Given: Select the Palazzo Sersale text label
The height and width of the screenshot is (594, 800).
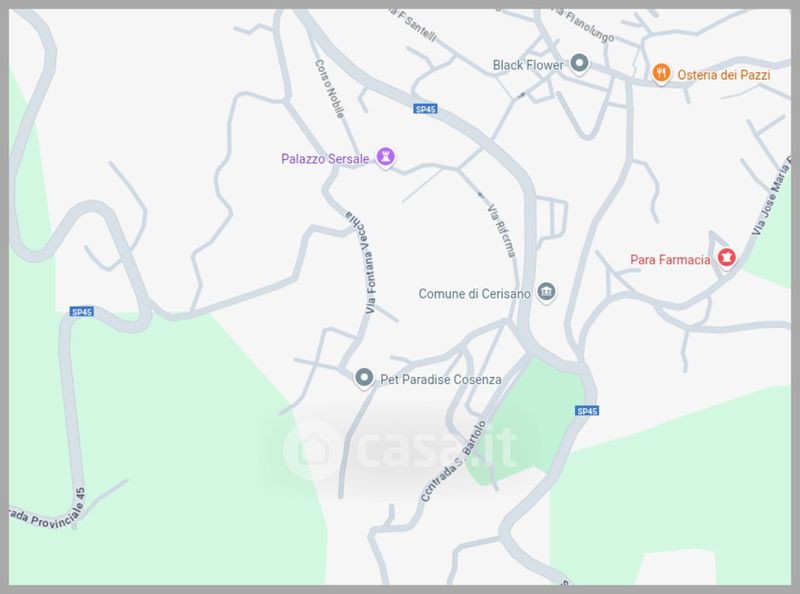Looking at the screenshot, I should [x=325, y=159].
